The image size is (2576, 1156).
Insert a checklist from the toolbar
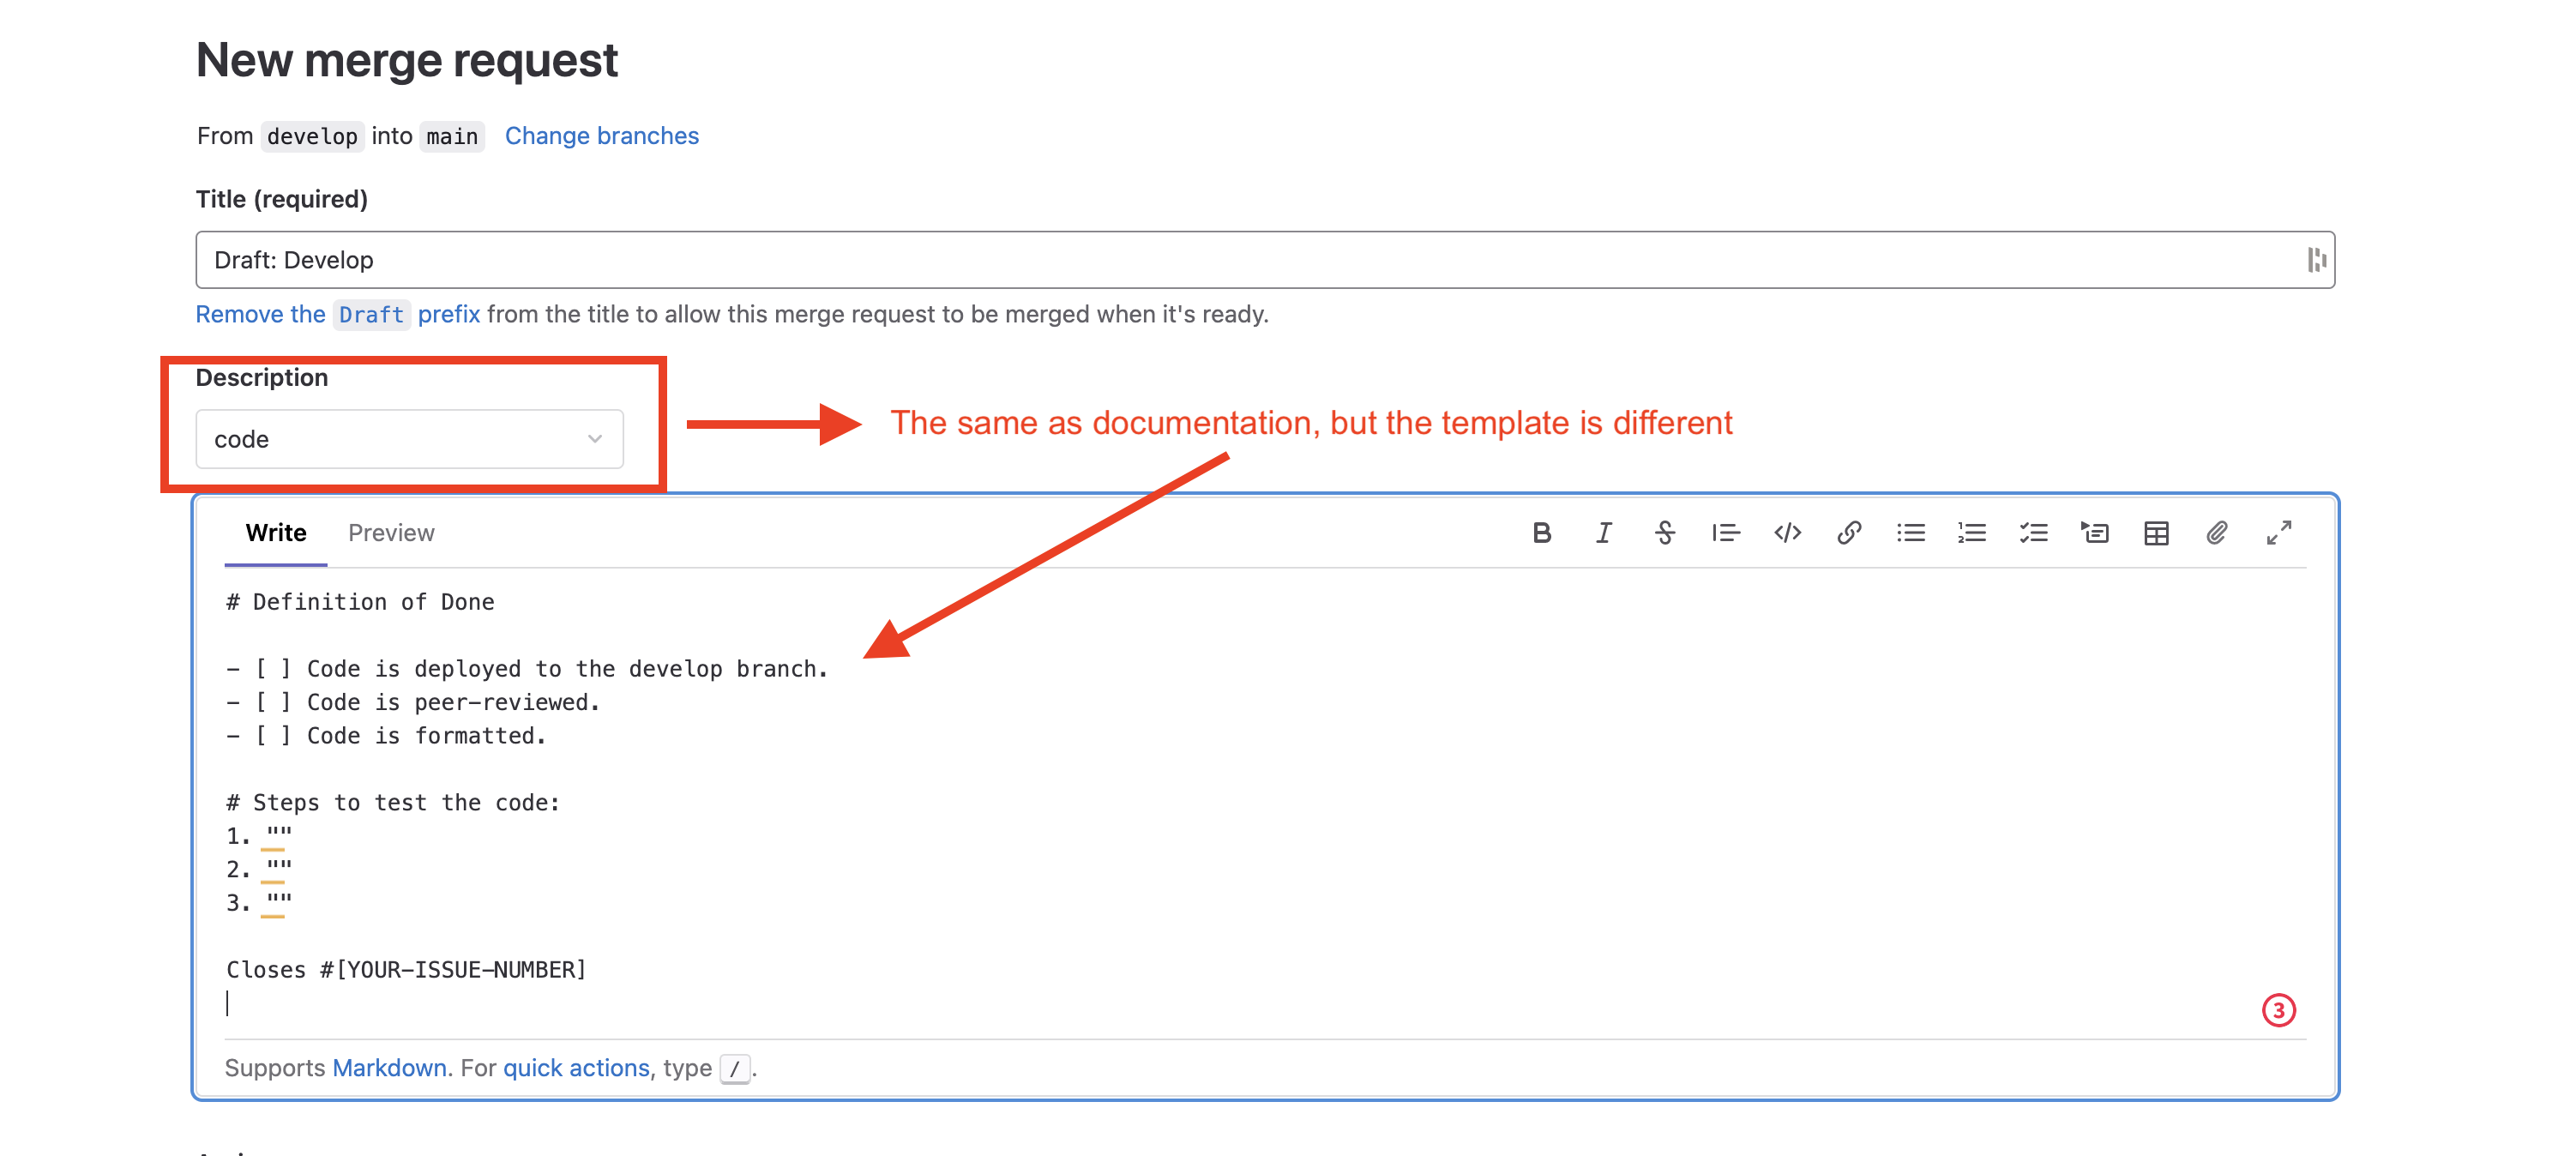[x=2033, y=533]
